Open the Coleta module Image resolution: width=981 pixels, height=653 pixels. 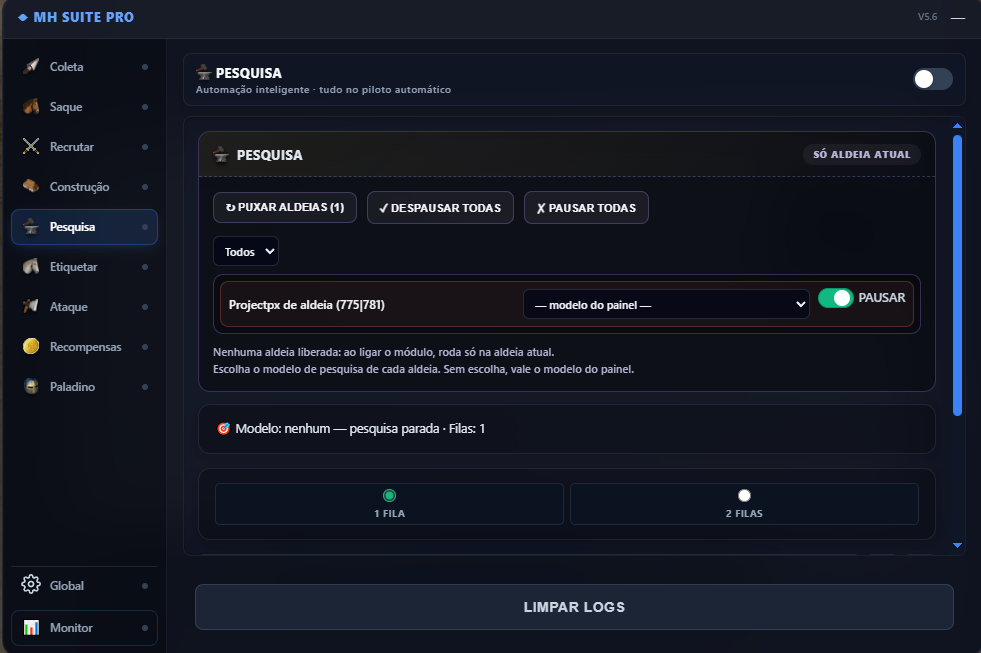coord(84,67)
